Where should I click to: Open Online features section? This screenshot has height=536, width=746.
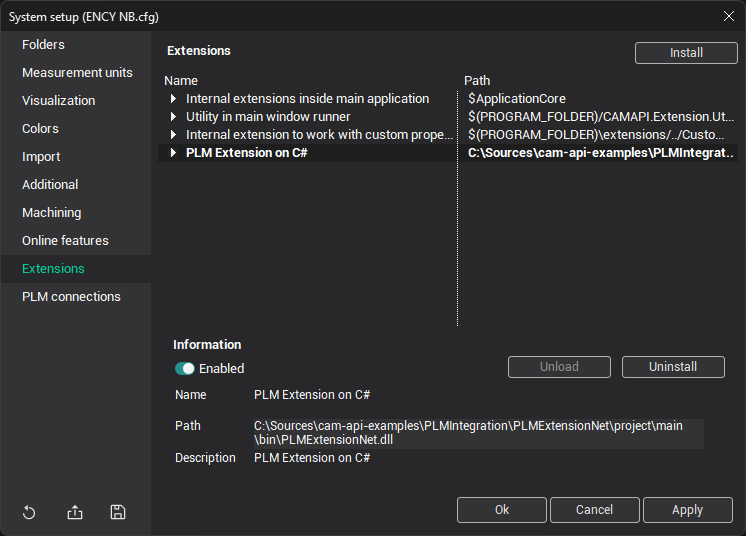click(65, 241)
